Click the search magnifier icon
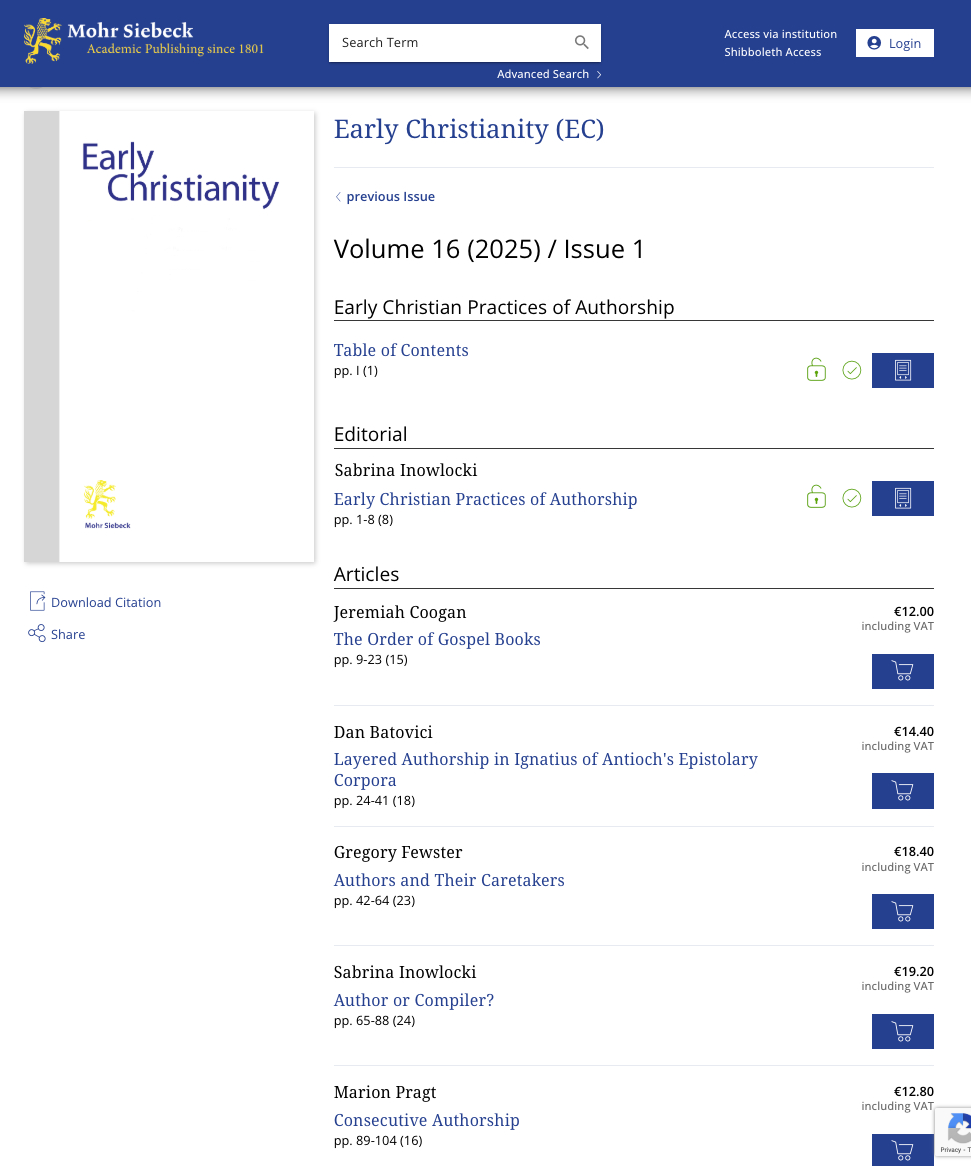Screen dimensions: 971x1166 coord(581,42)
